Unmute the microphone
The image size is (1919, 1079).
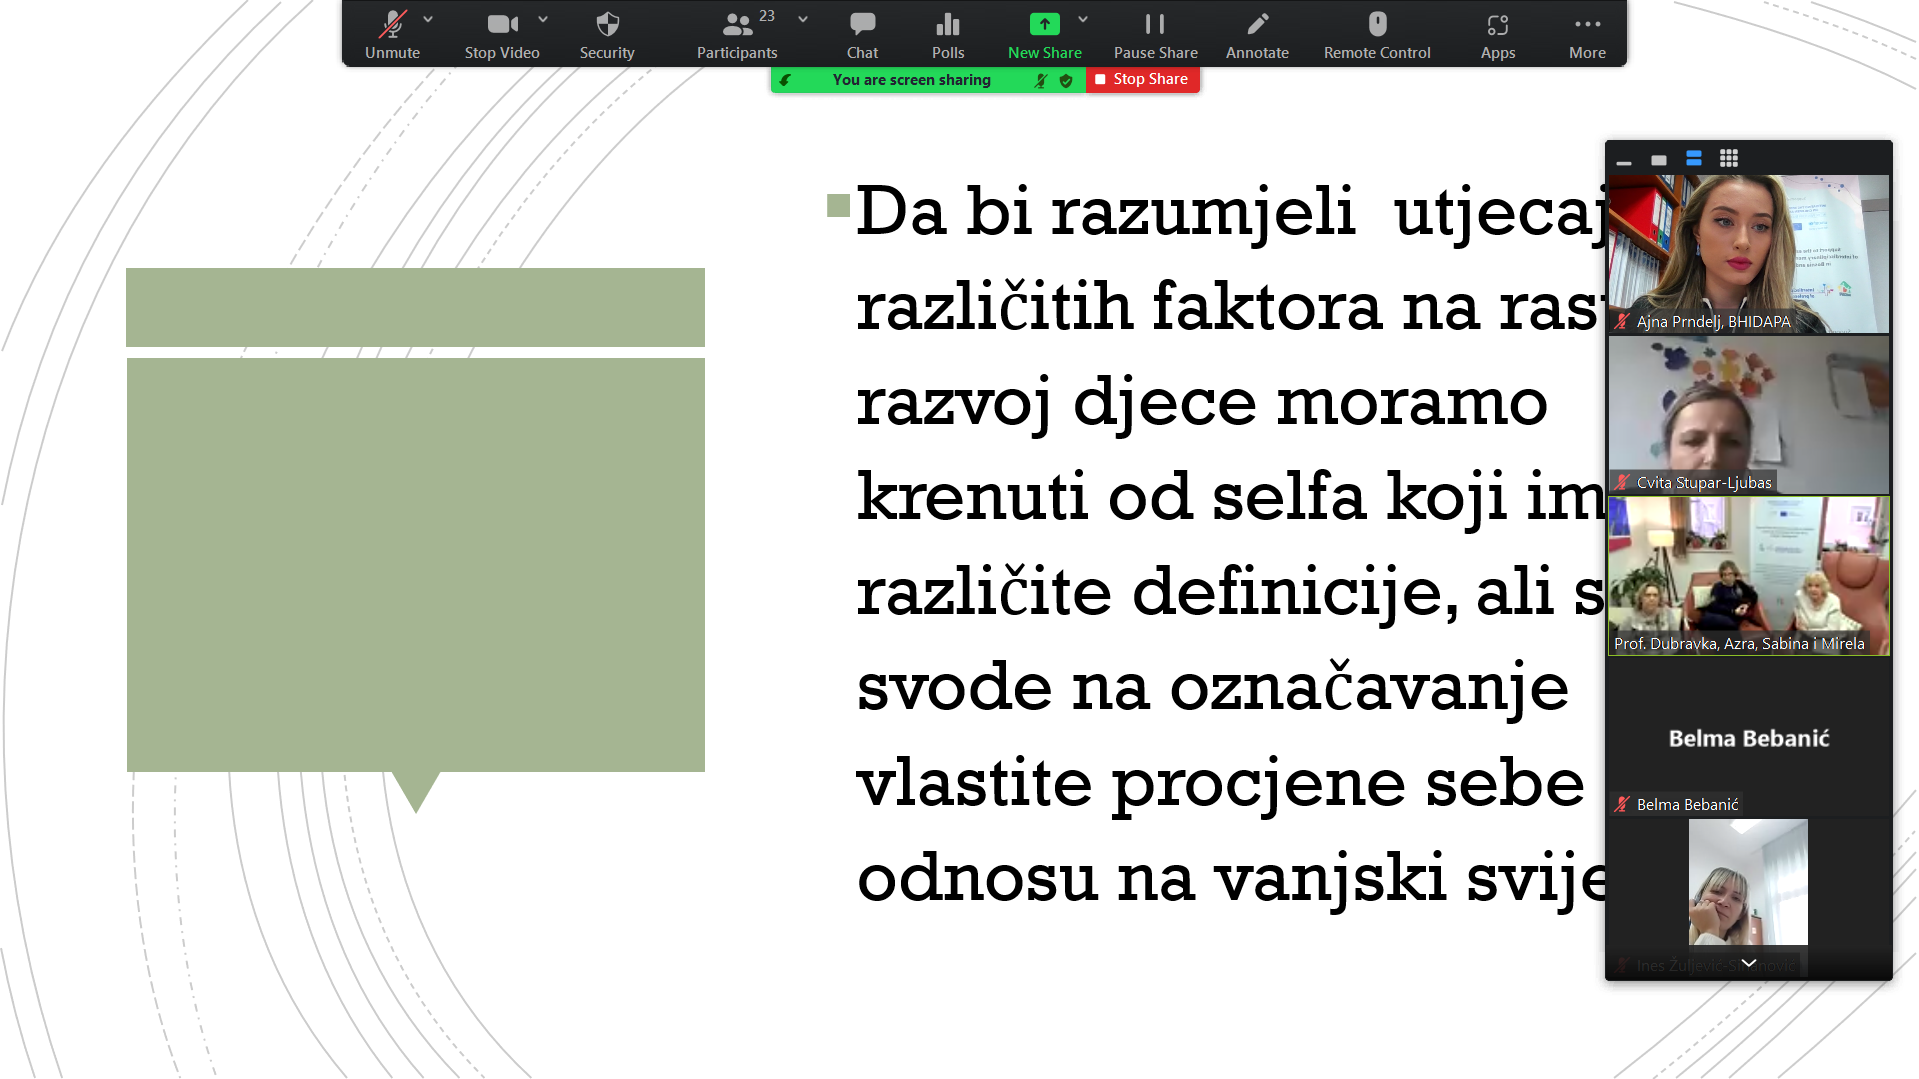[x=392, y=35]
